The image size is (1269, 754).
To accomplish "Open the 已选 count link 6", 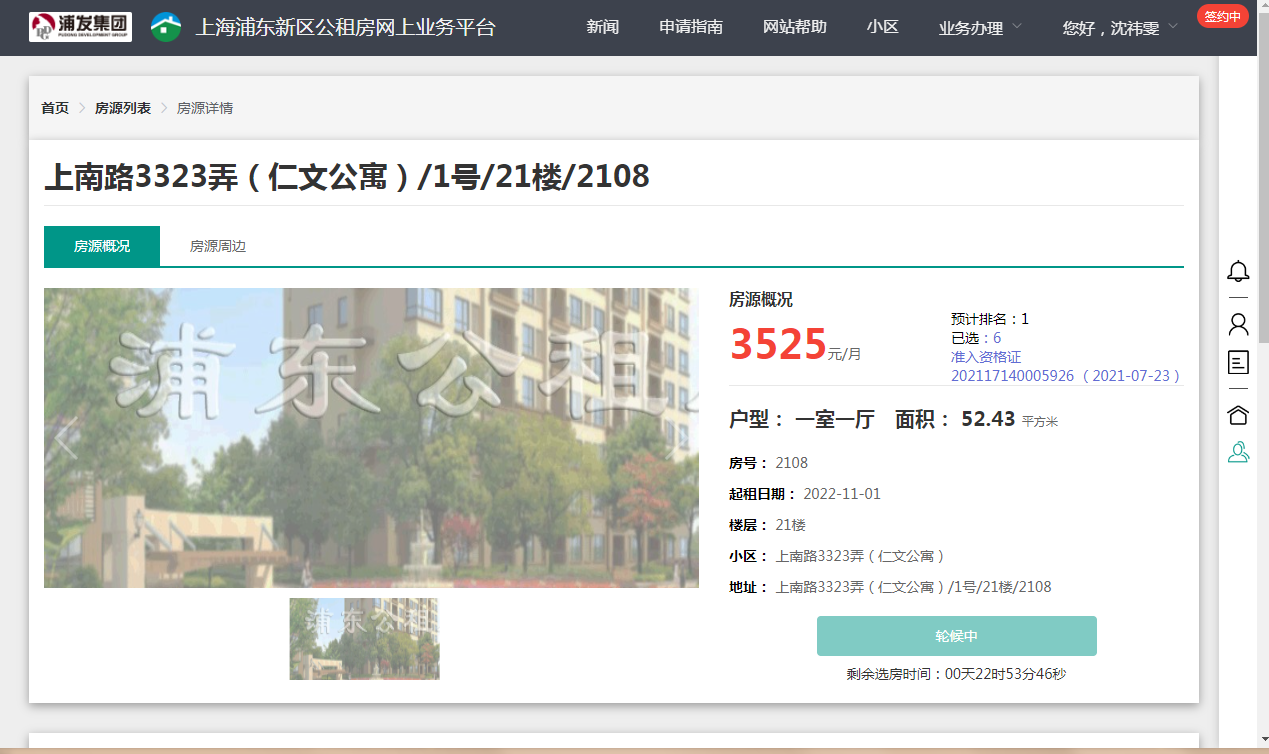I will (x=997, y=338).
